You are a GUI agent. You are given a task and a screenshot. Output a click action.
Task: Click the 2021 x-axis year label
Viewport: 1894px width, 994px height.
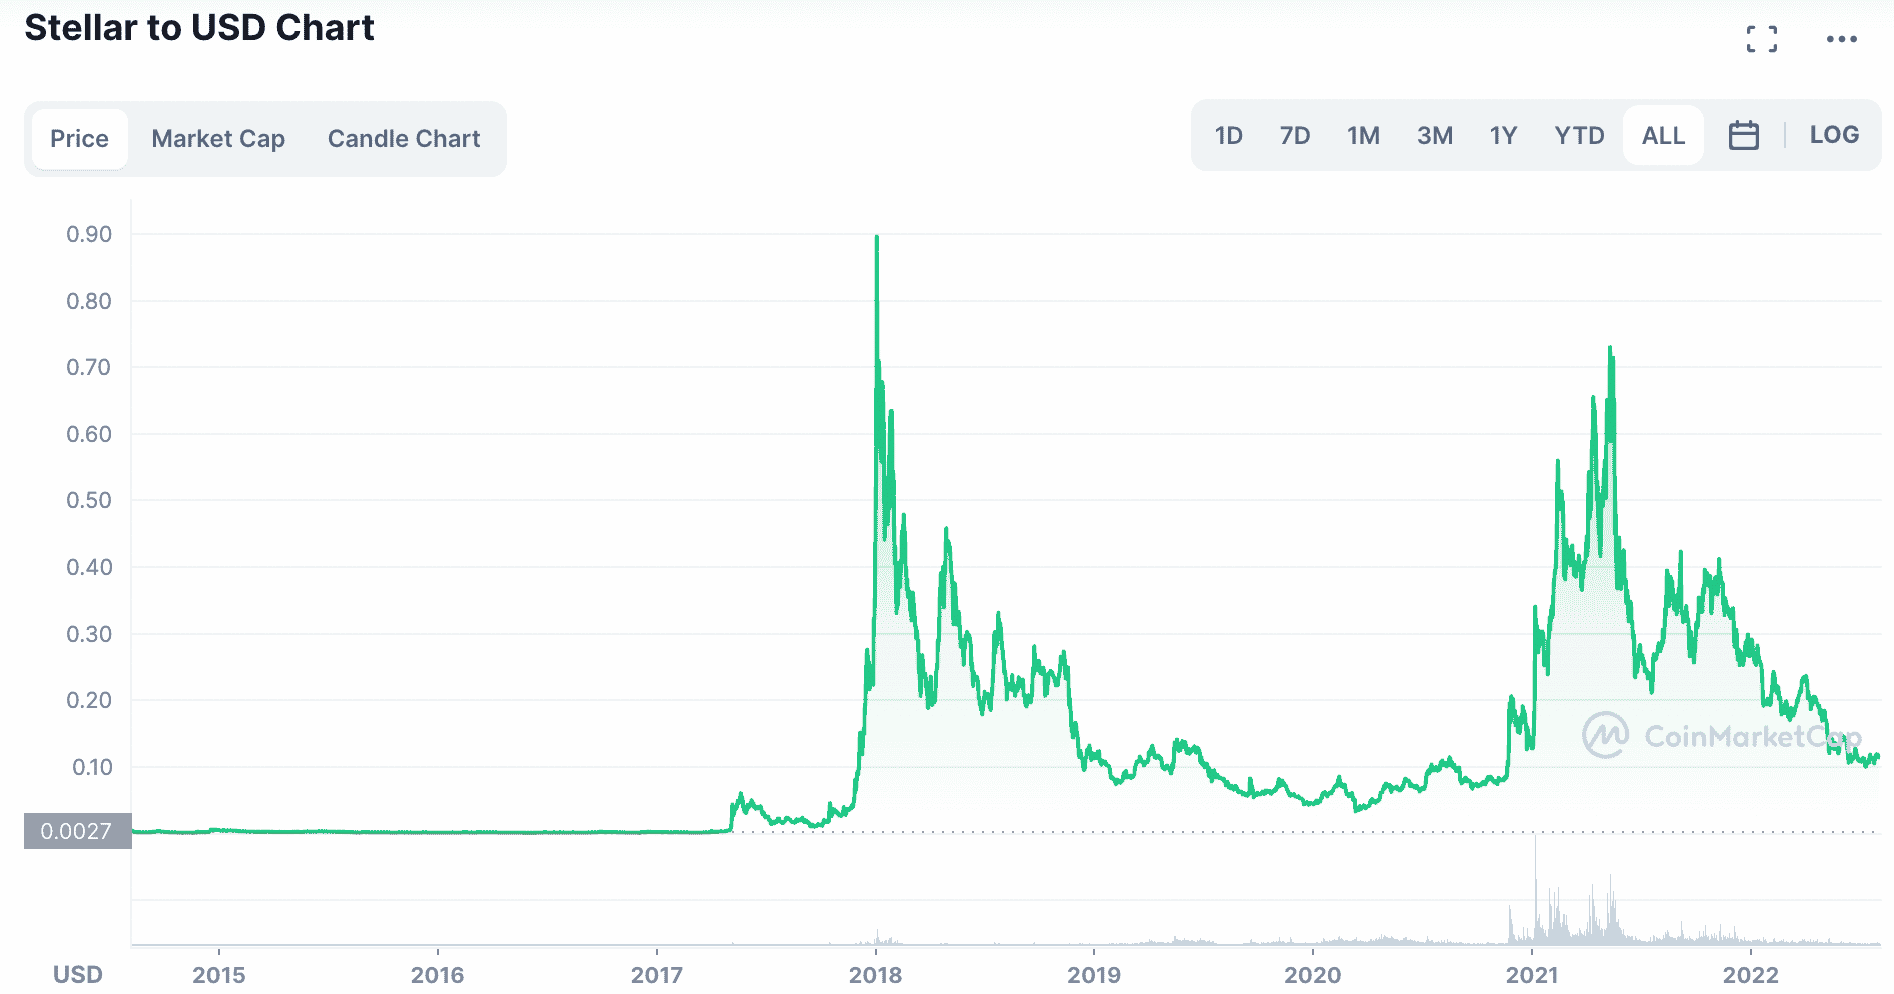[1532, 975]
